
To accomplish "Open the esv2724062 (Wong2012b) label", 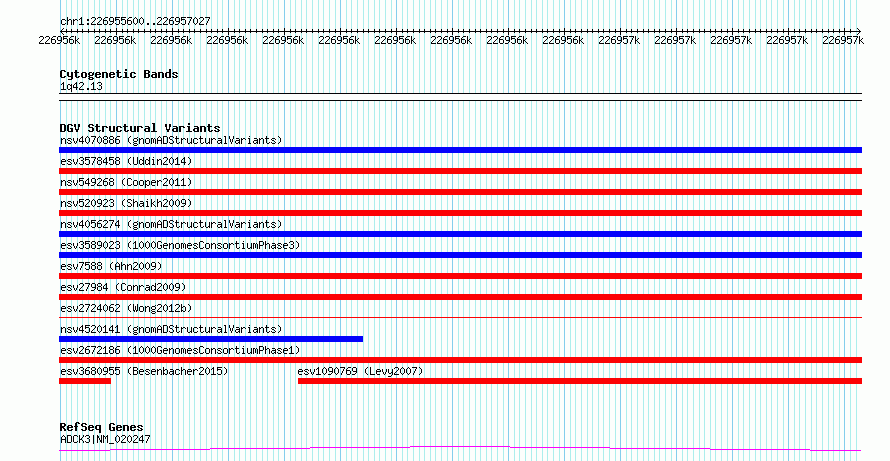I will [x=126, y=308].
